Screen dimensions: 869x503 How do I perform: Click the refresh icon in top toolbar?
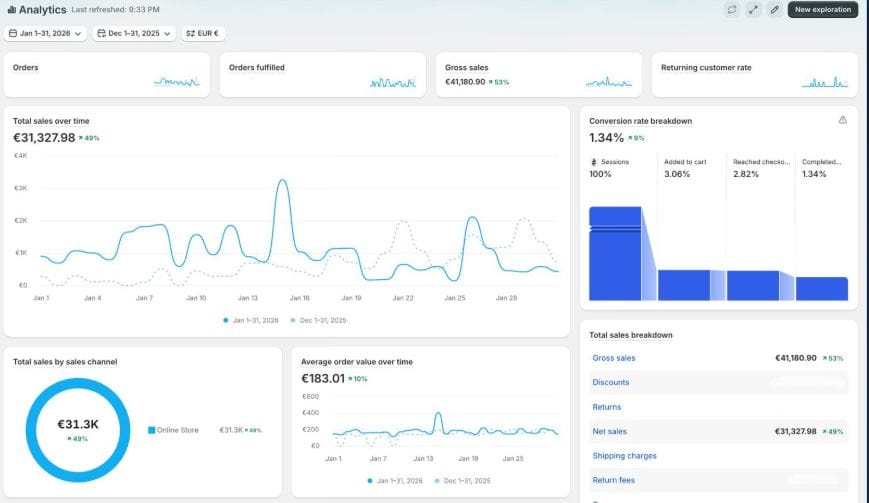tap(732, 9)
